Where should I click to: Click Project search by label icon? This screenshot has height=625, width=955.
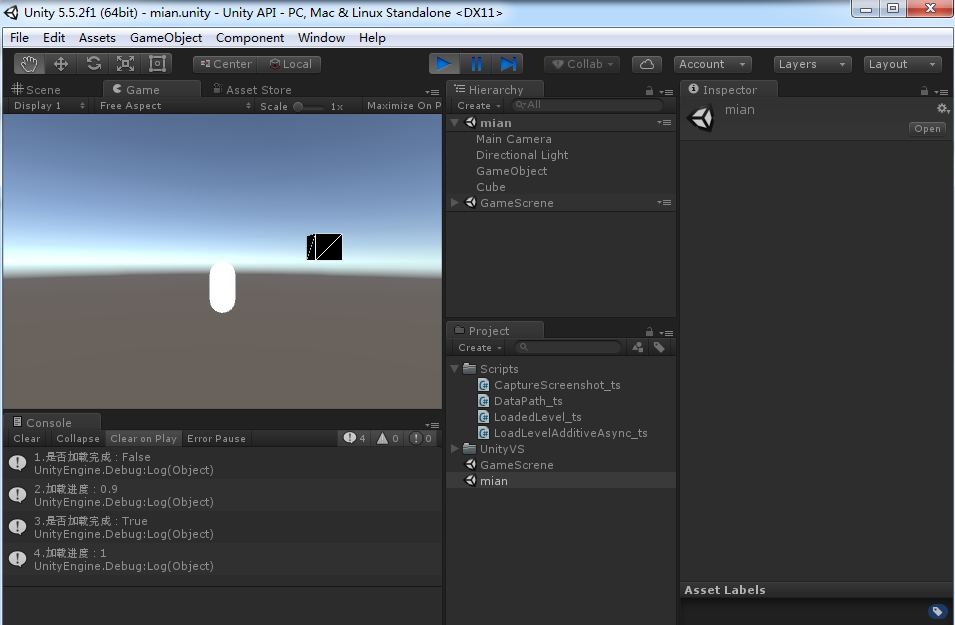(x=659, y=347)
